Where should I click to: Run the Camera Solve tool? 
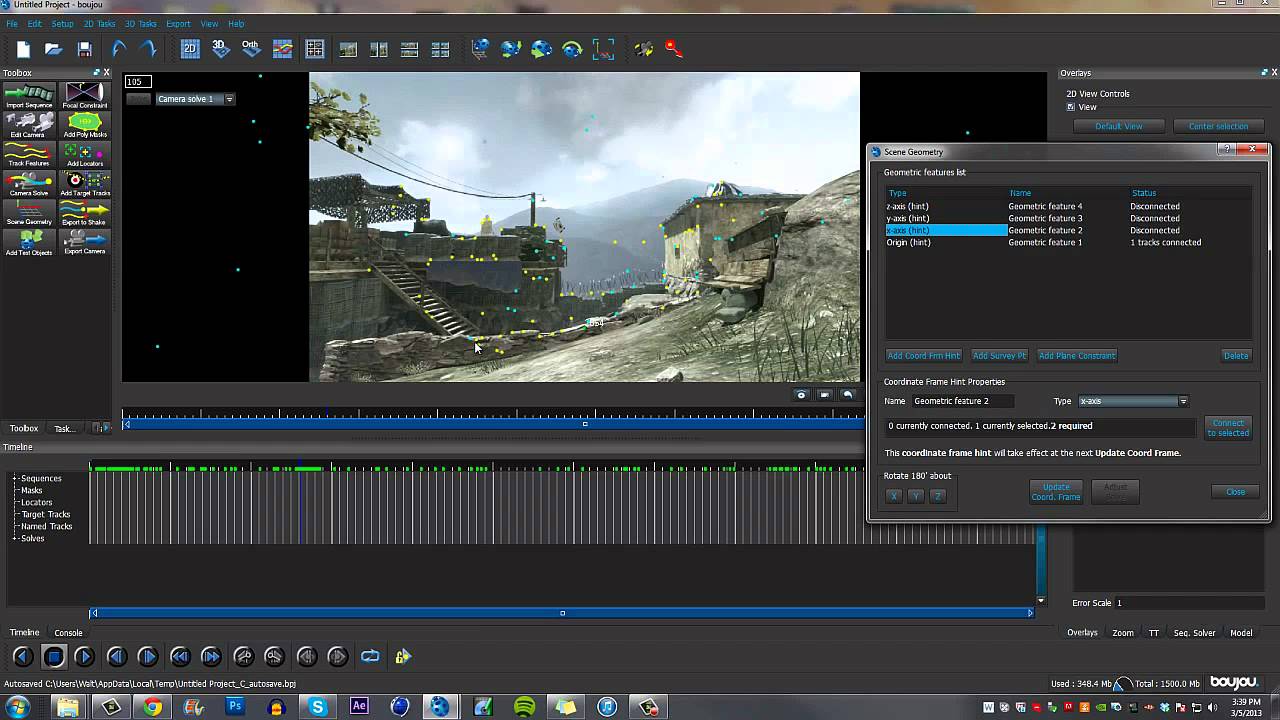pos(29,184)
